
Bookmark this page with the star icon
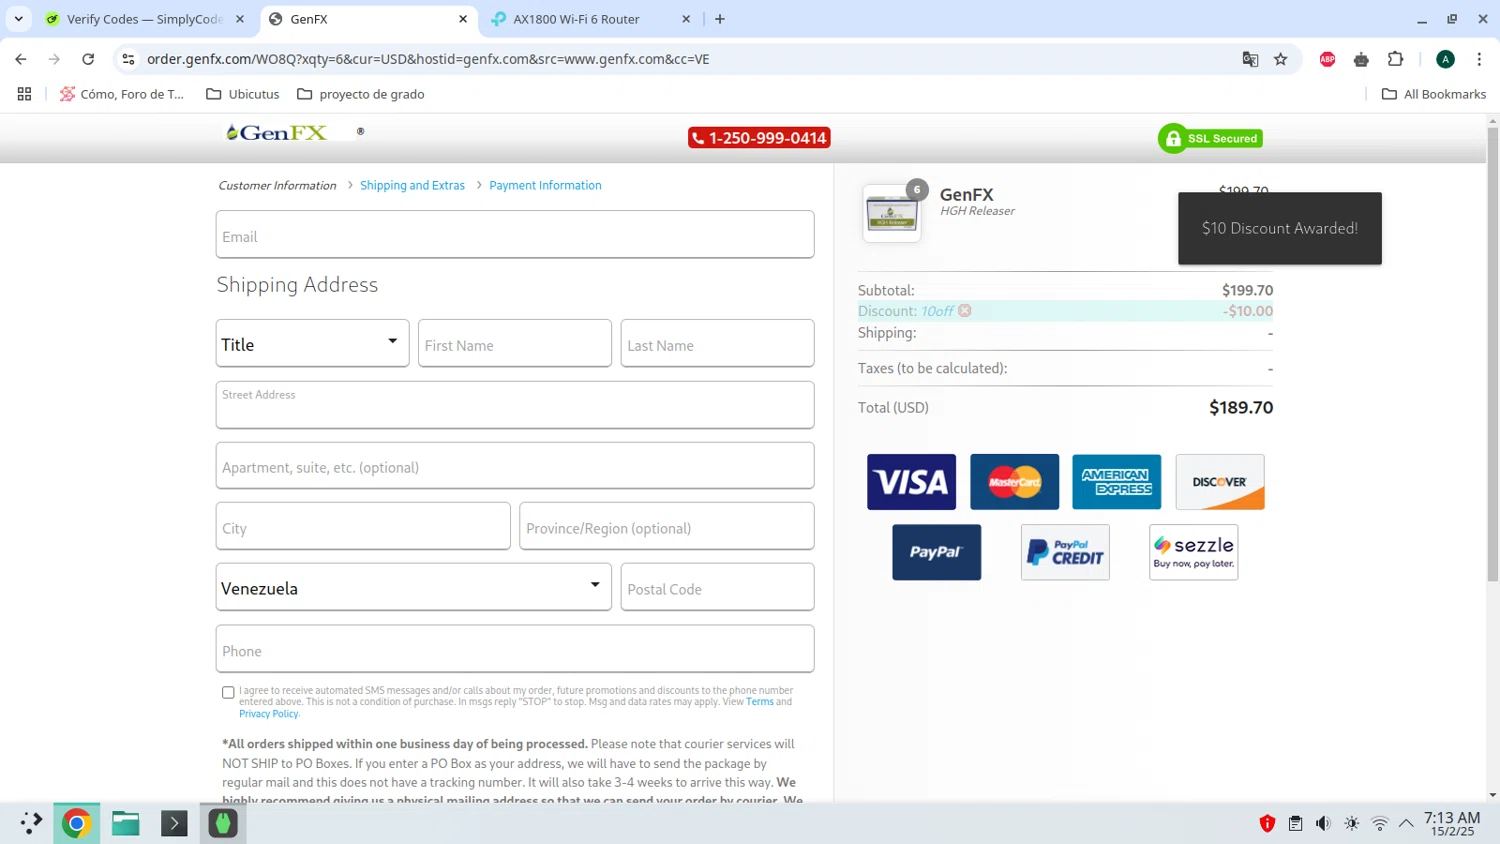click(x=1281, y=59)
